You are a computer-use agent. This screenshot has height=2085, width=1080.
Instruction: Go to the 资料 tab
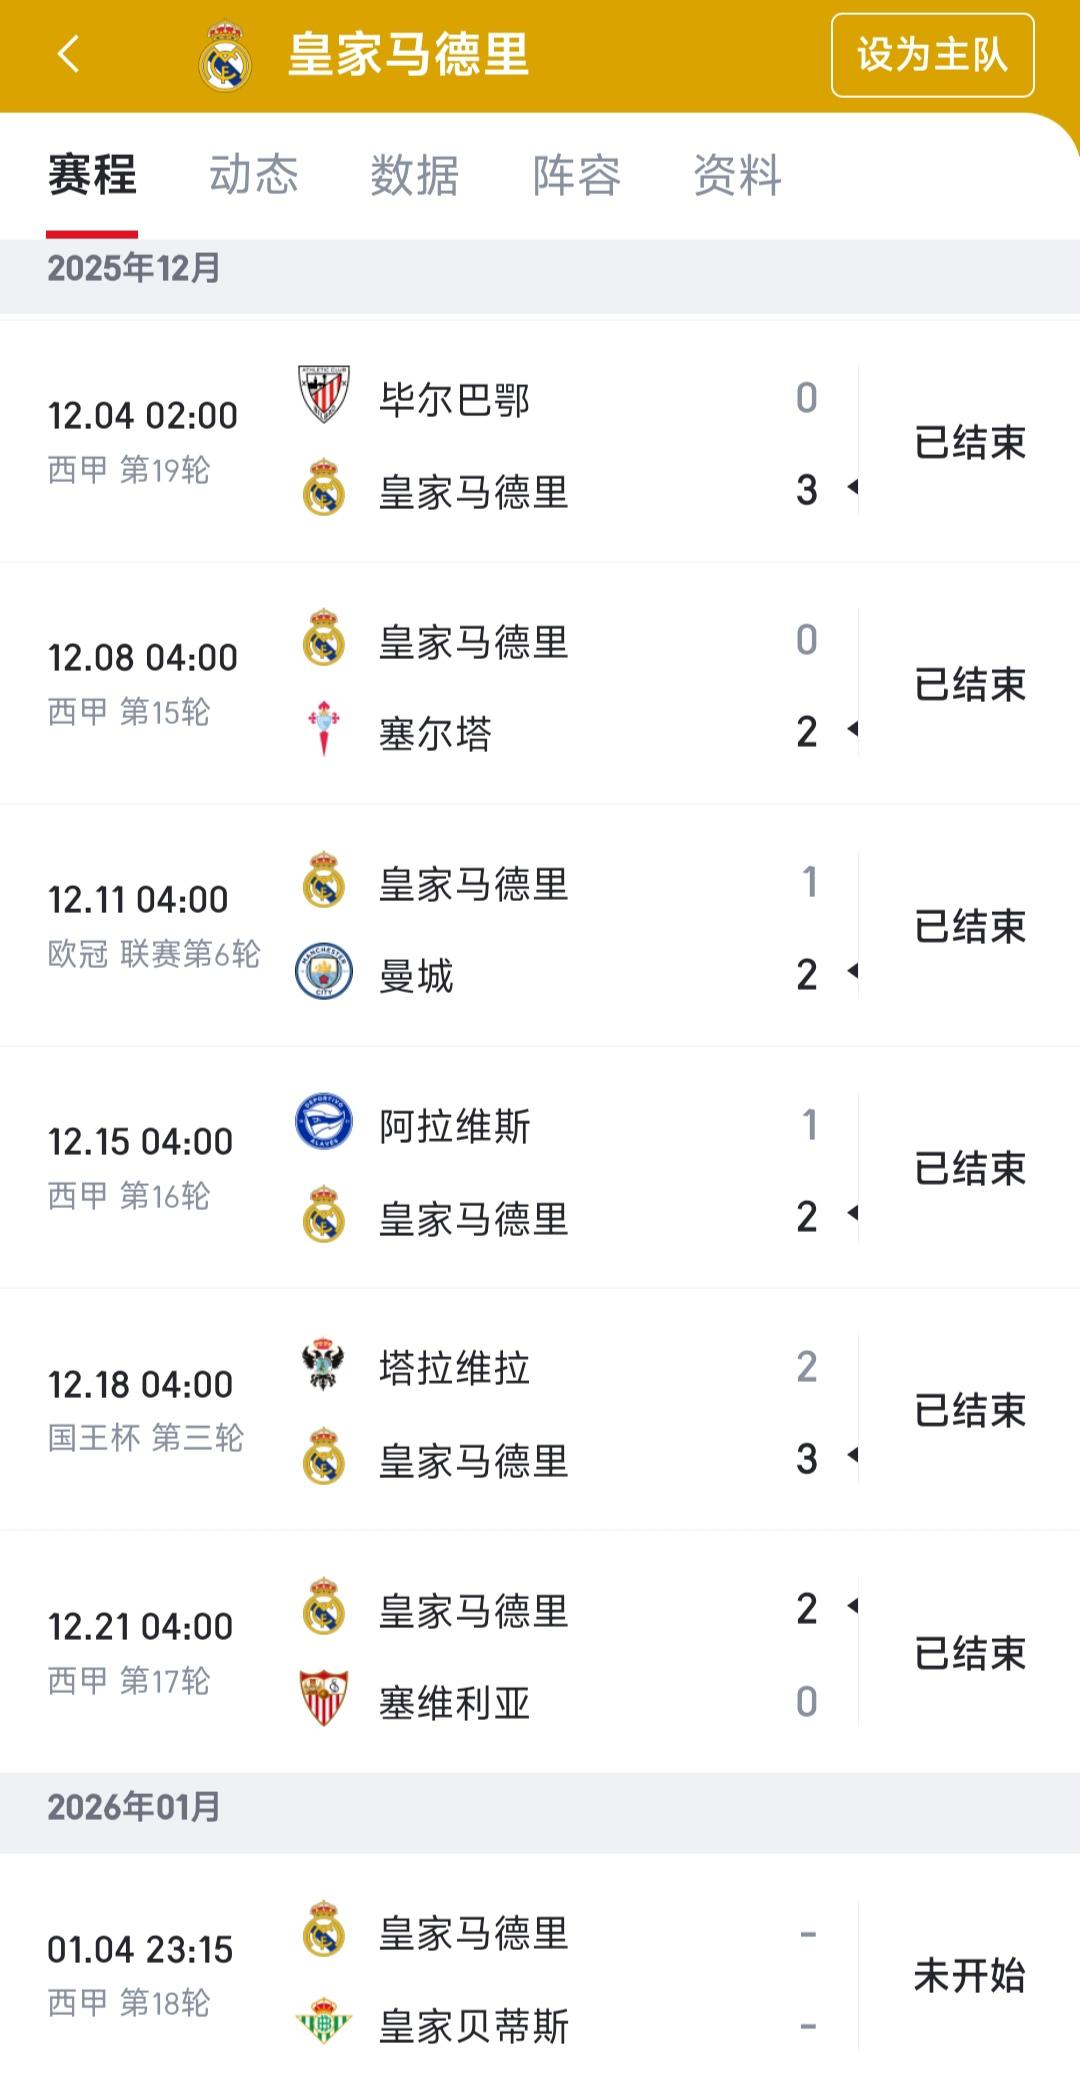pos(738,176)
